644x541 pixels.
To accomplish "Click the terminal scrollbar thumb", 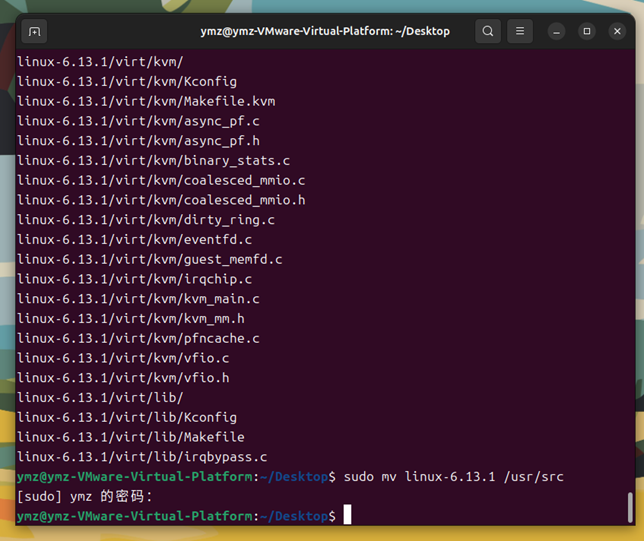I will 630,507.
